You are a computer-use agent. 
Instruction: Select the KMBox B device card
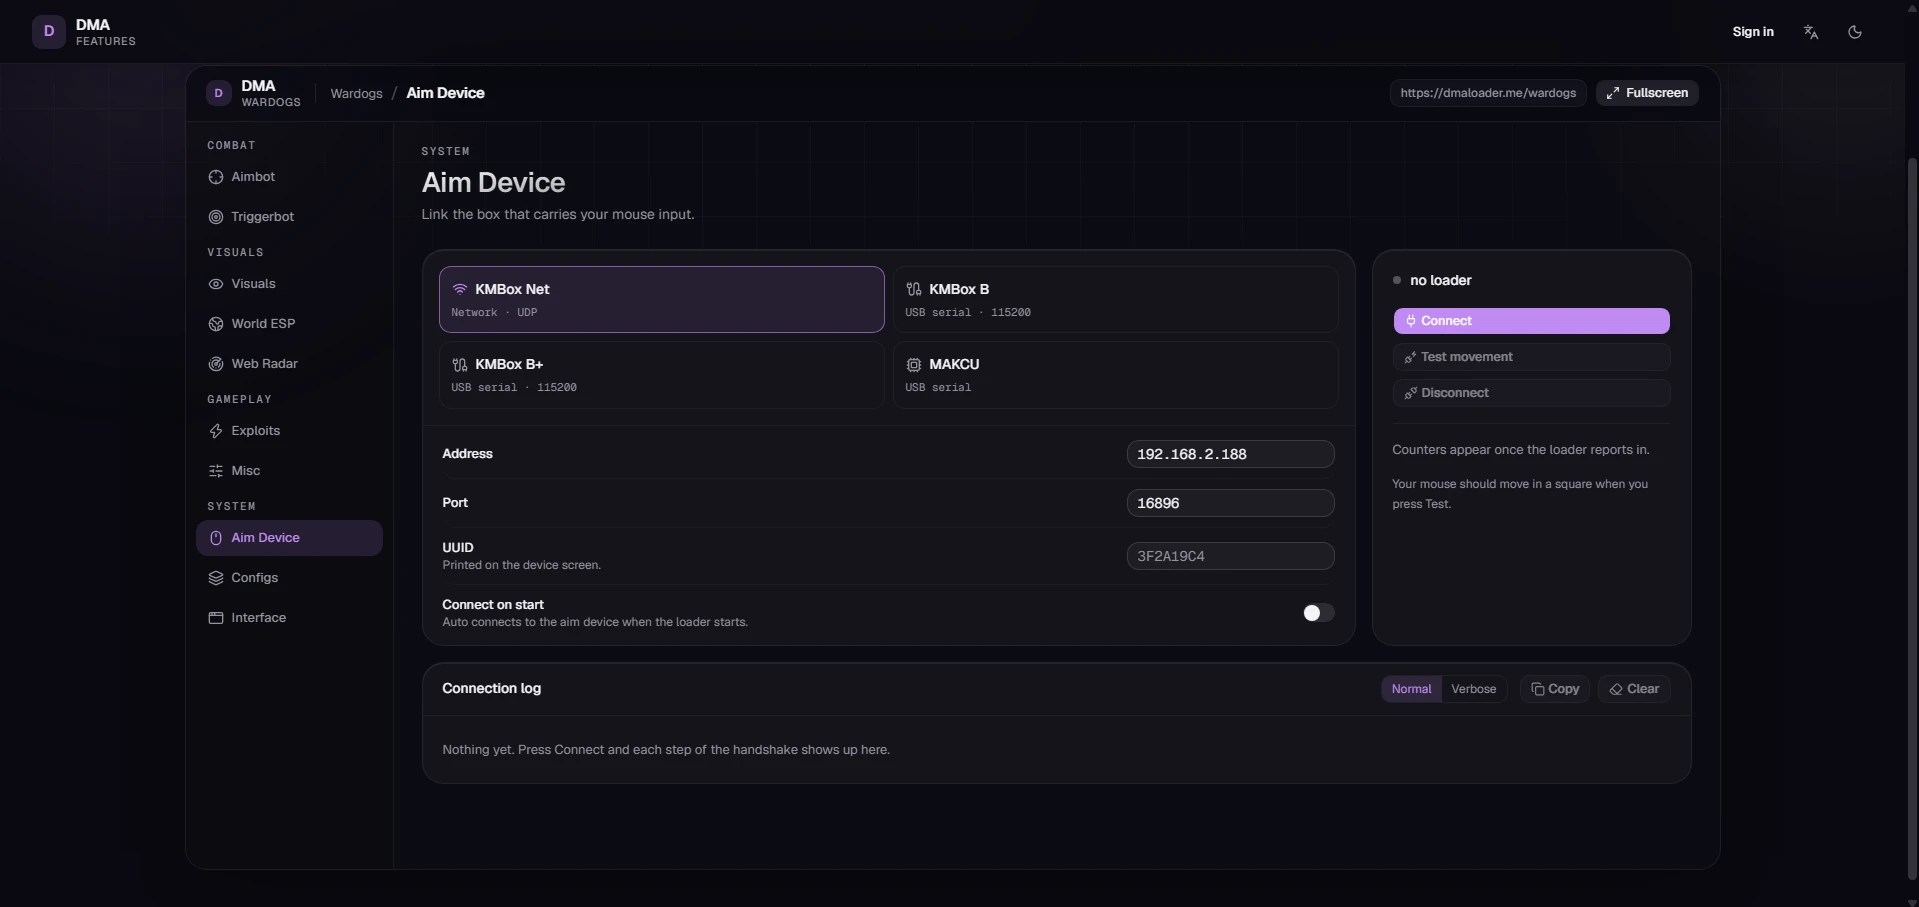pyautogui.click(x=1115, y=299)
